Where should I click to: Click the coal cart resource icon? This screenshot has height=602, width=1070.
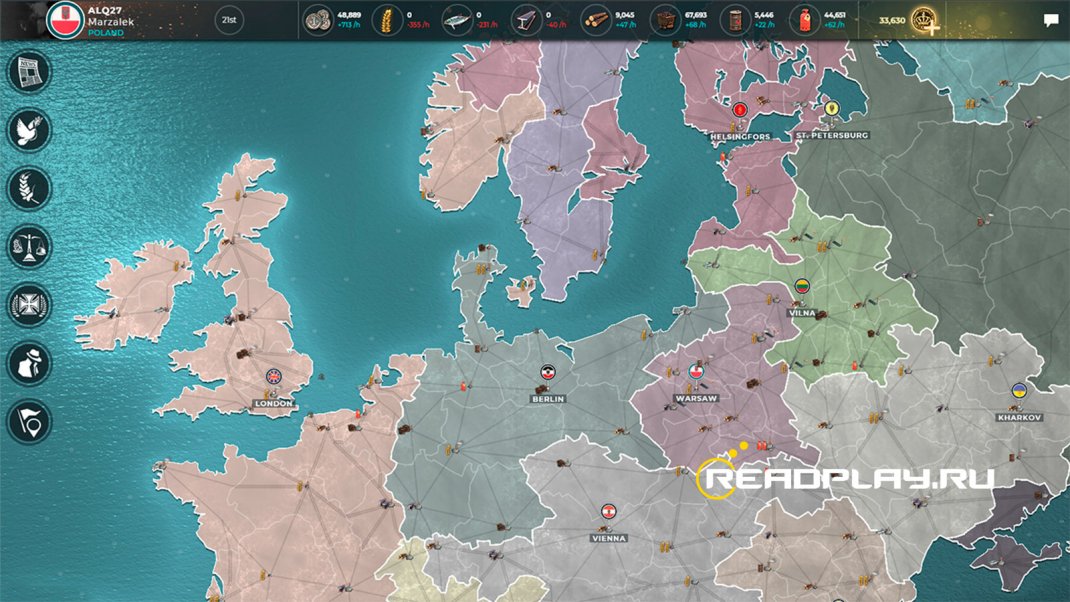coord(665,20)
